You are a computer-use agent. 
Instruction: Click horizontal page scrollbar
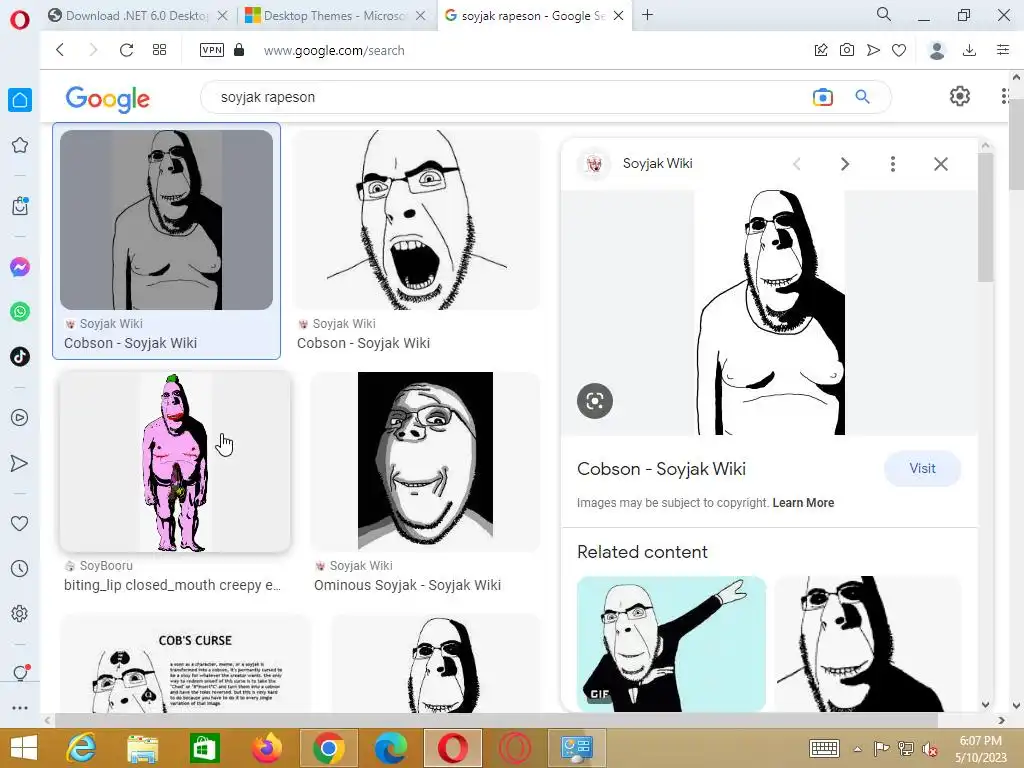496,720
